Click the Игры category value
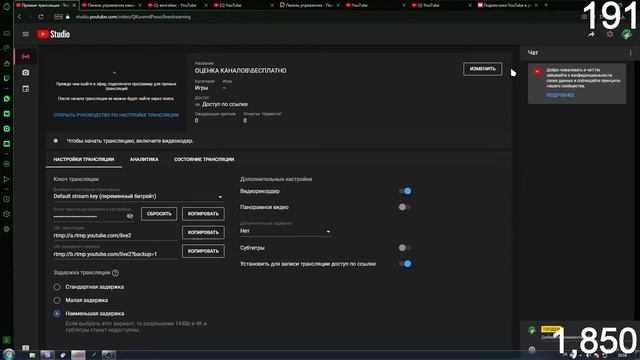The width and height of the screenshot is (640, 360). pyautogui.click(x=201, y=88)
